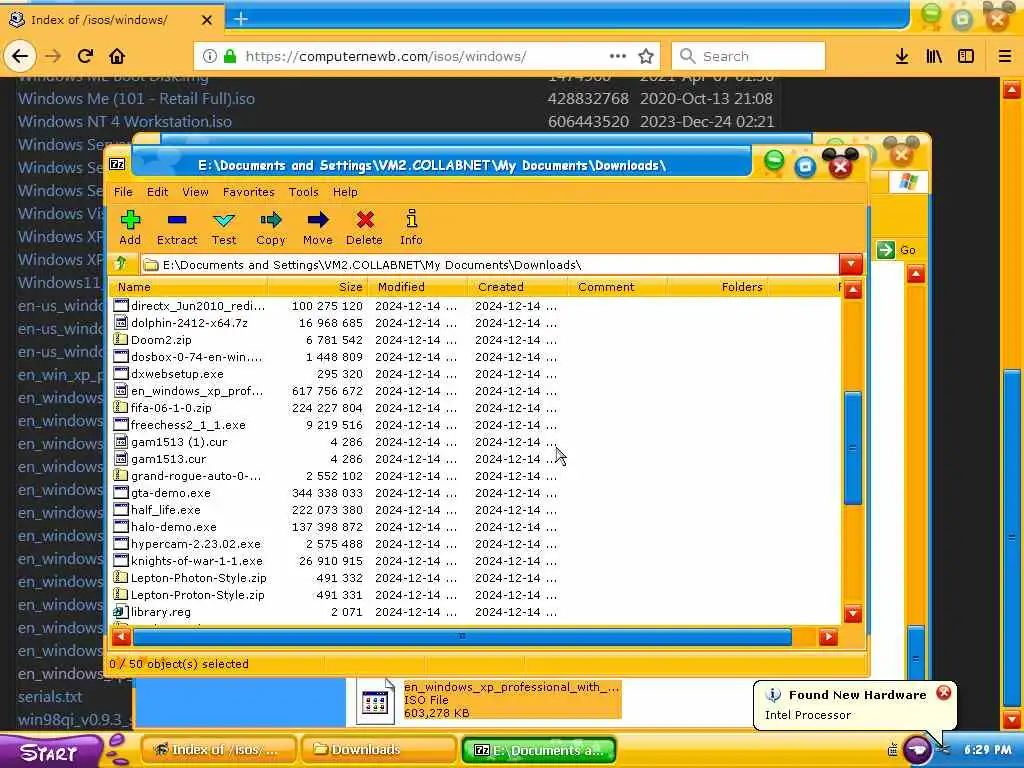Click the ISO file thumbnail in Downloads window
The height and width of the screenshot is (768, 1024).
(x=376, y=701)
